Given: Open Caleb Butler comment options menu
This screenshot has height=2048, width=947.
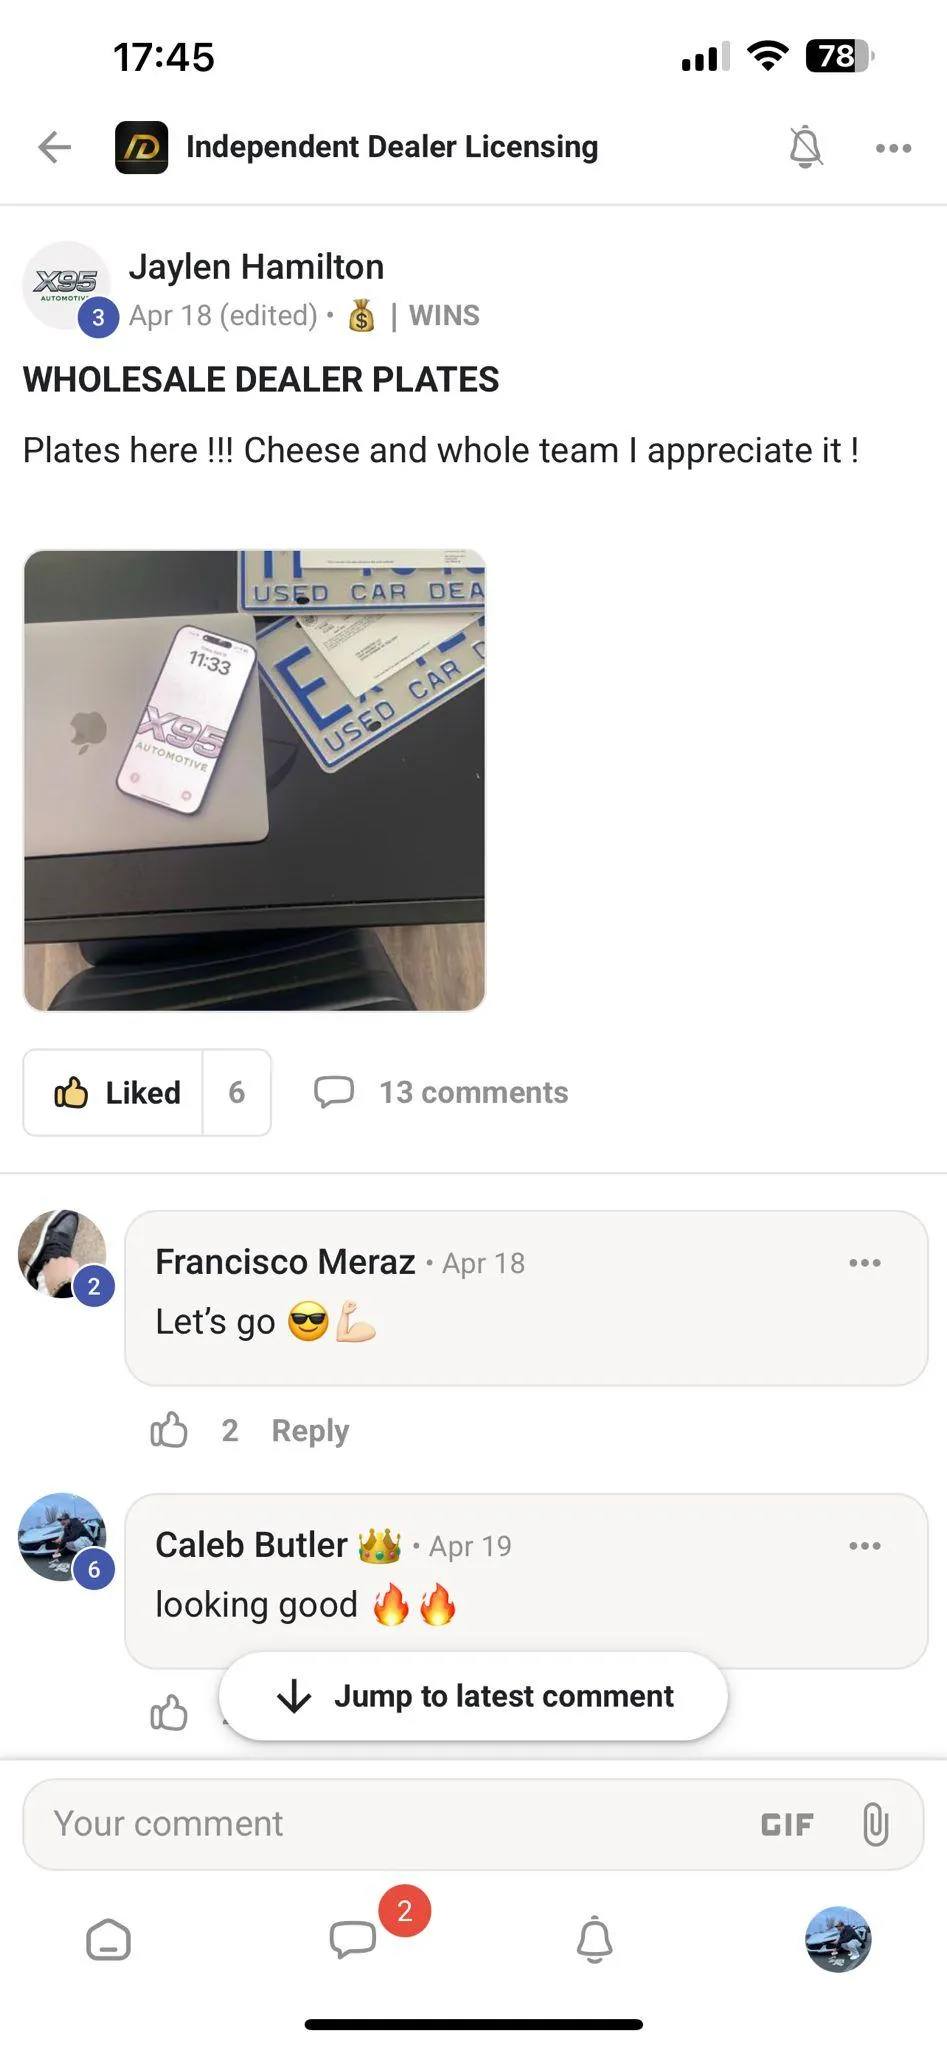Looking at the screenshot, I should point(865,1546).
